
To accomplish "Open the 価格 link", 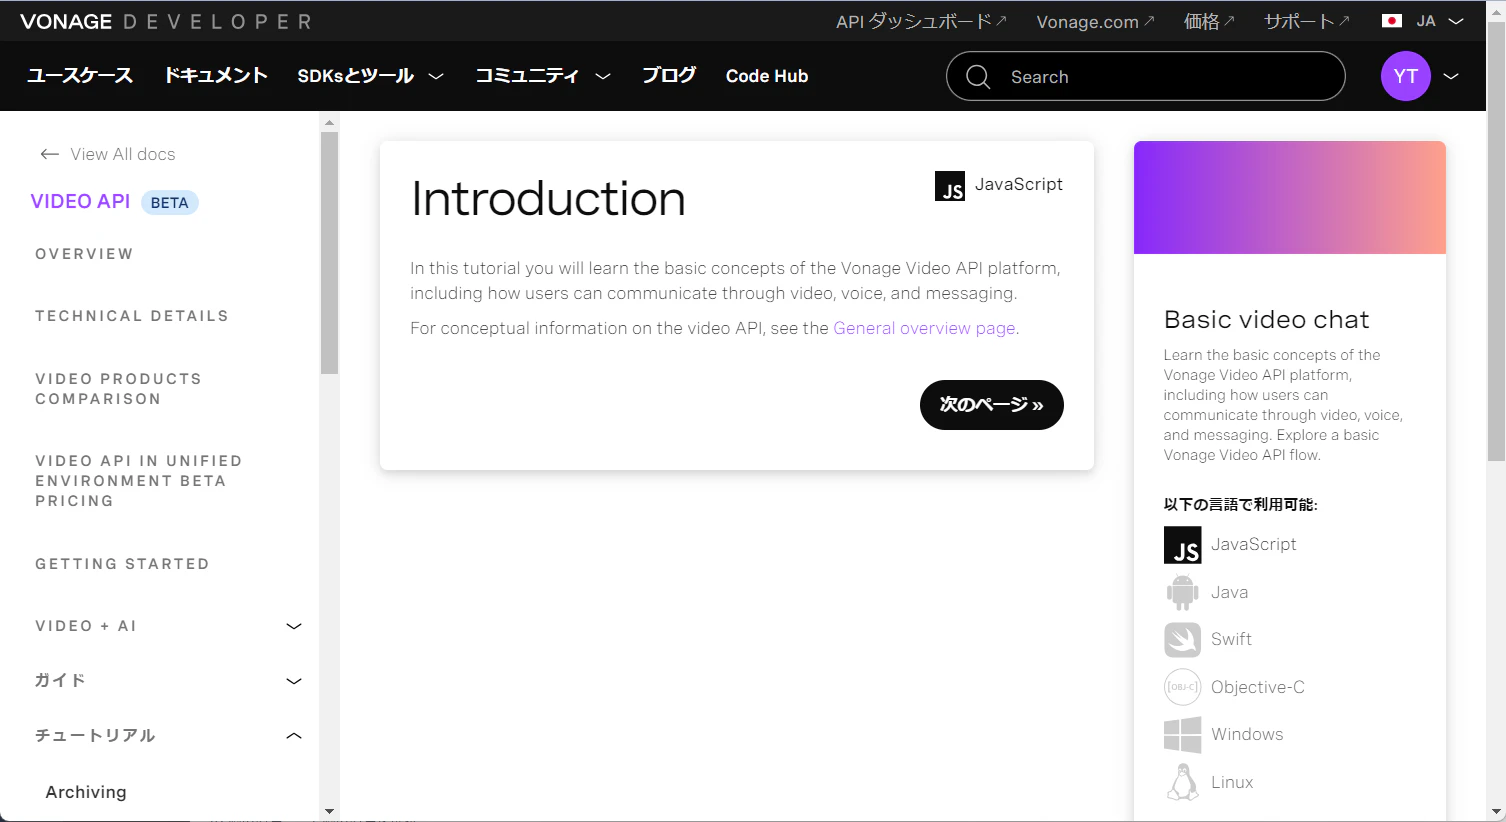I will coord(1209,21).
